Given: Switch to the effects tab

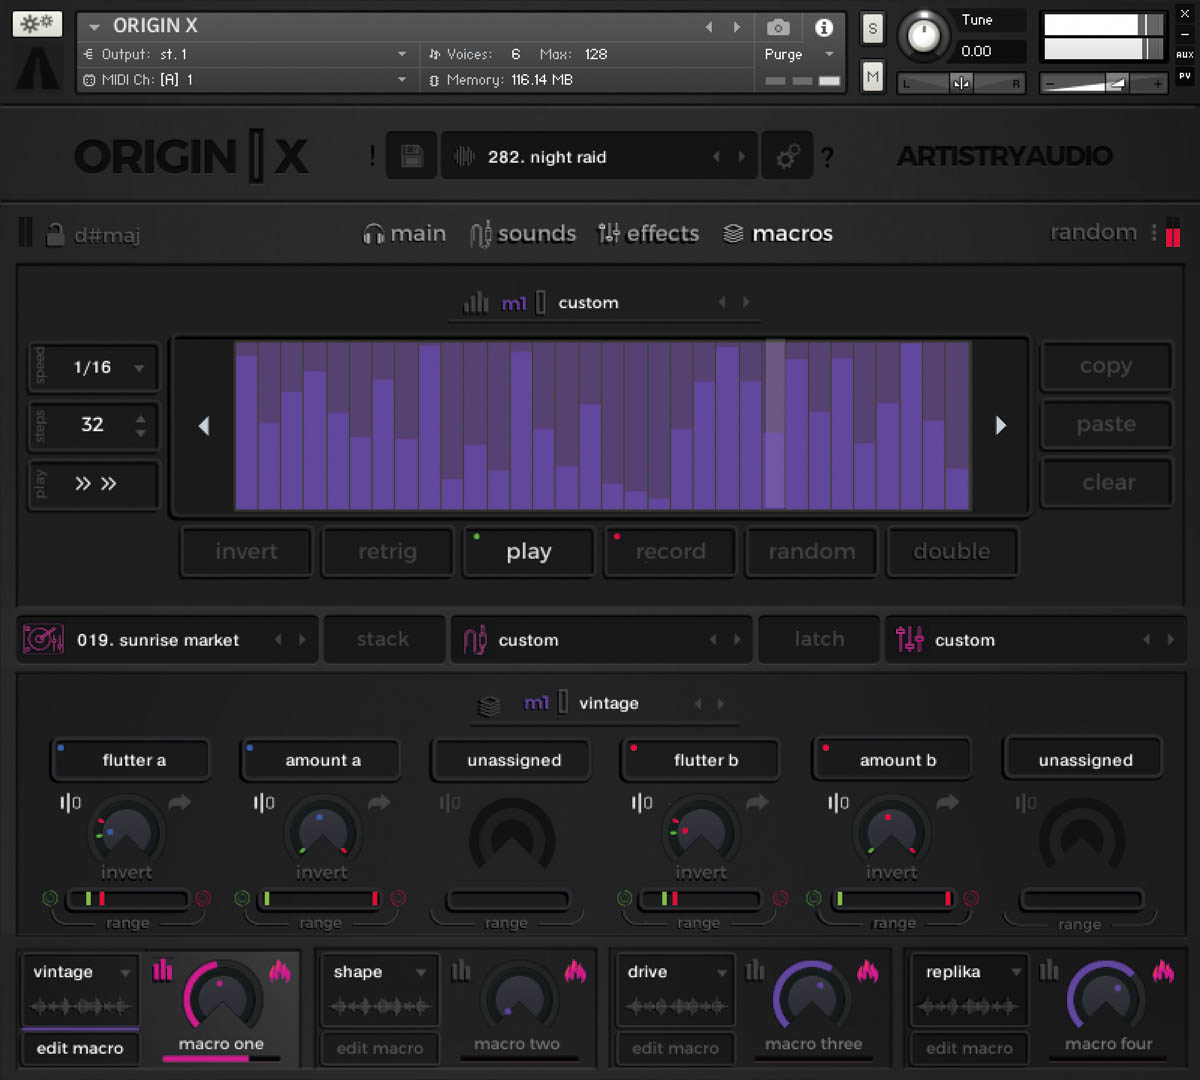Looking at the screenshot, I should (648, 234).
